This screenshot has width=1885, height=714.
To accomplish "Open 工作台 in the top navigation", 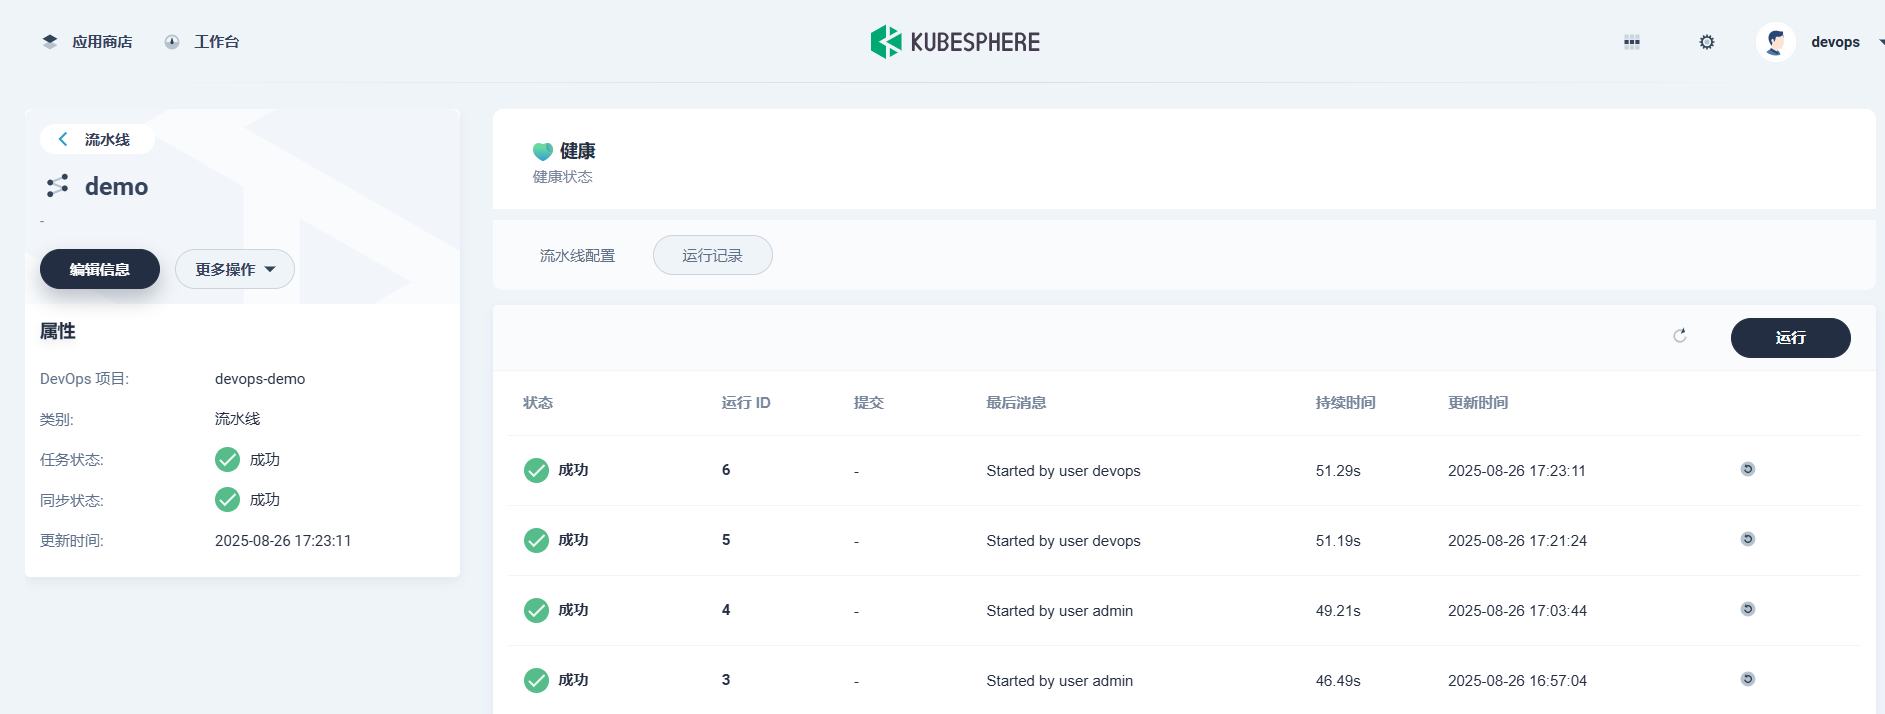I will pyautogui.click(x=216, y=42).
